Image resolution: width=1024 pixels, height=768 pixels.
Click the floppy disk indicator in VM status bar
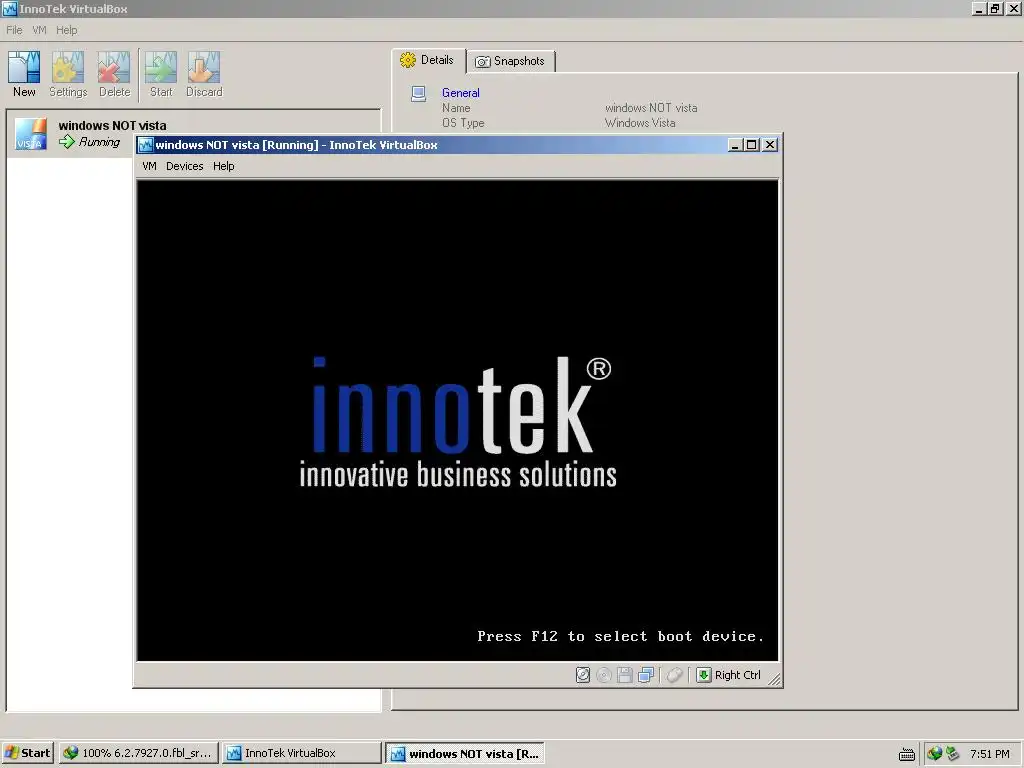pyautogui.click(x=625, y=675)
